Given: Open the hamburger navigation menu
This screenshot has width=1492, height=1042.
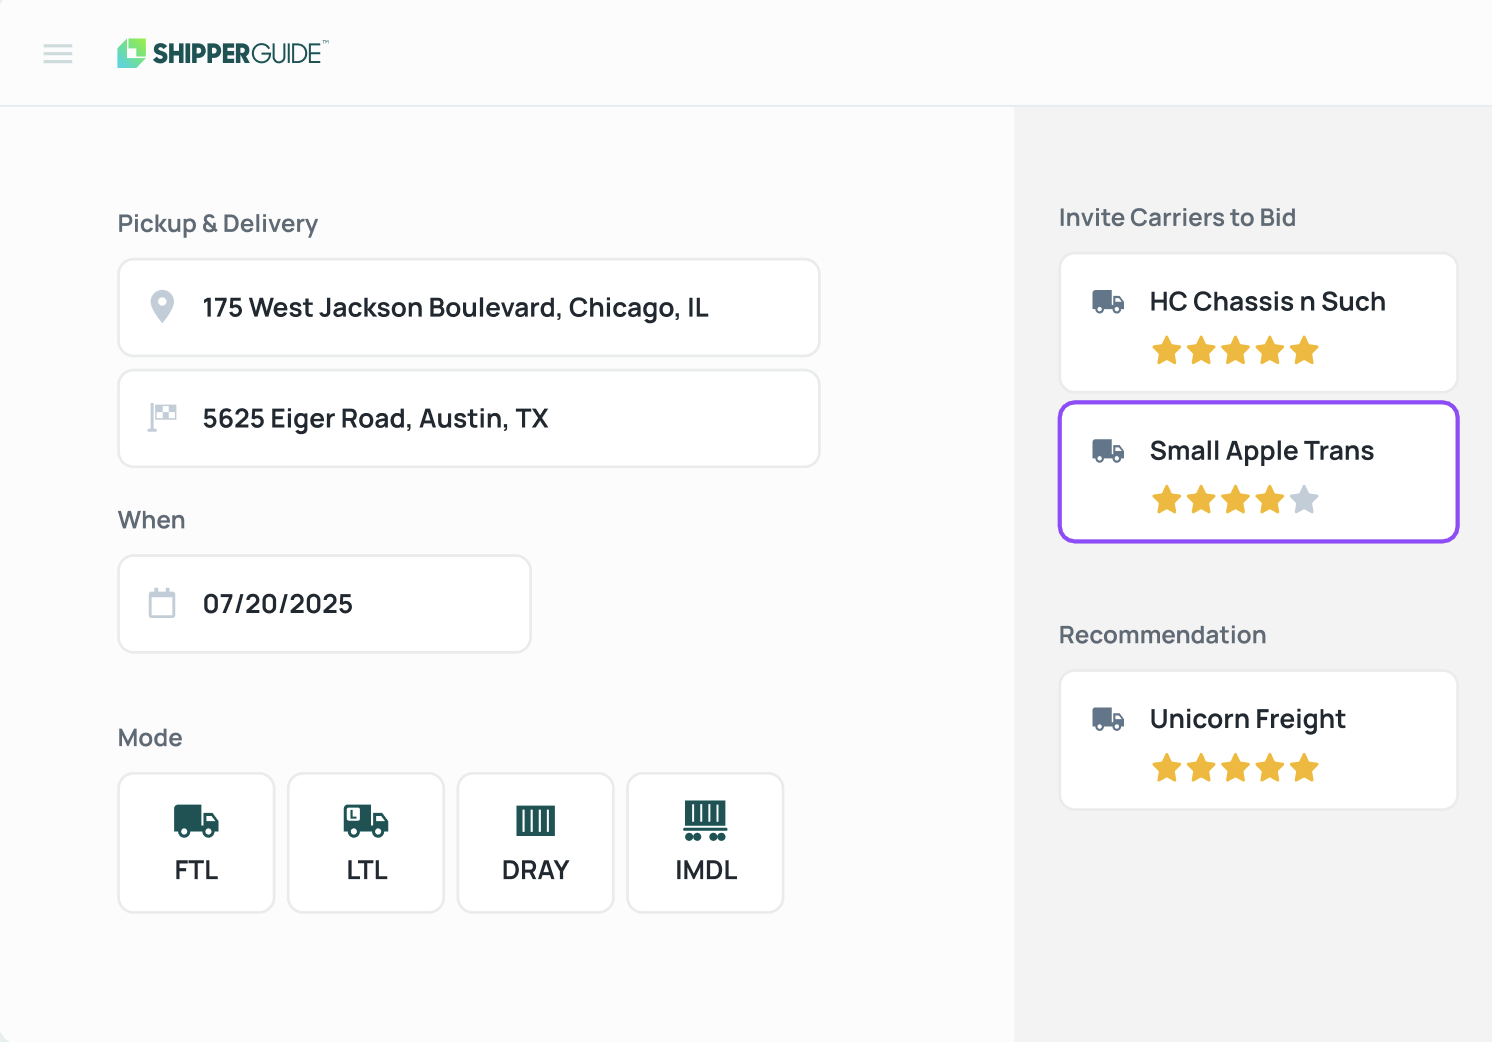Looking at the screenshot, I should tap(58, 54).
